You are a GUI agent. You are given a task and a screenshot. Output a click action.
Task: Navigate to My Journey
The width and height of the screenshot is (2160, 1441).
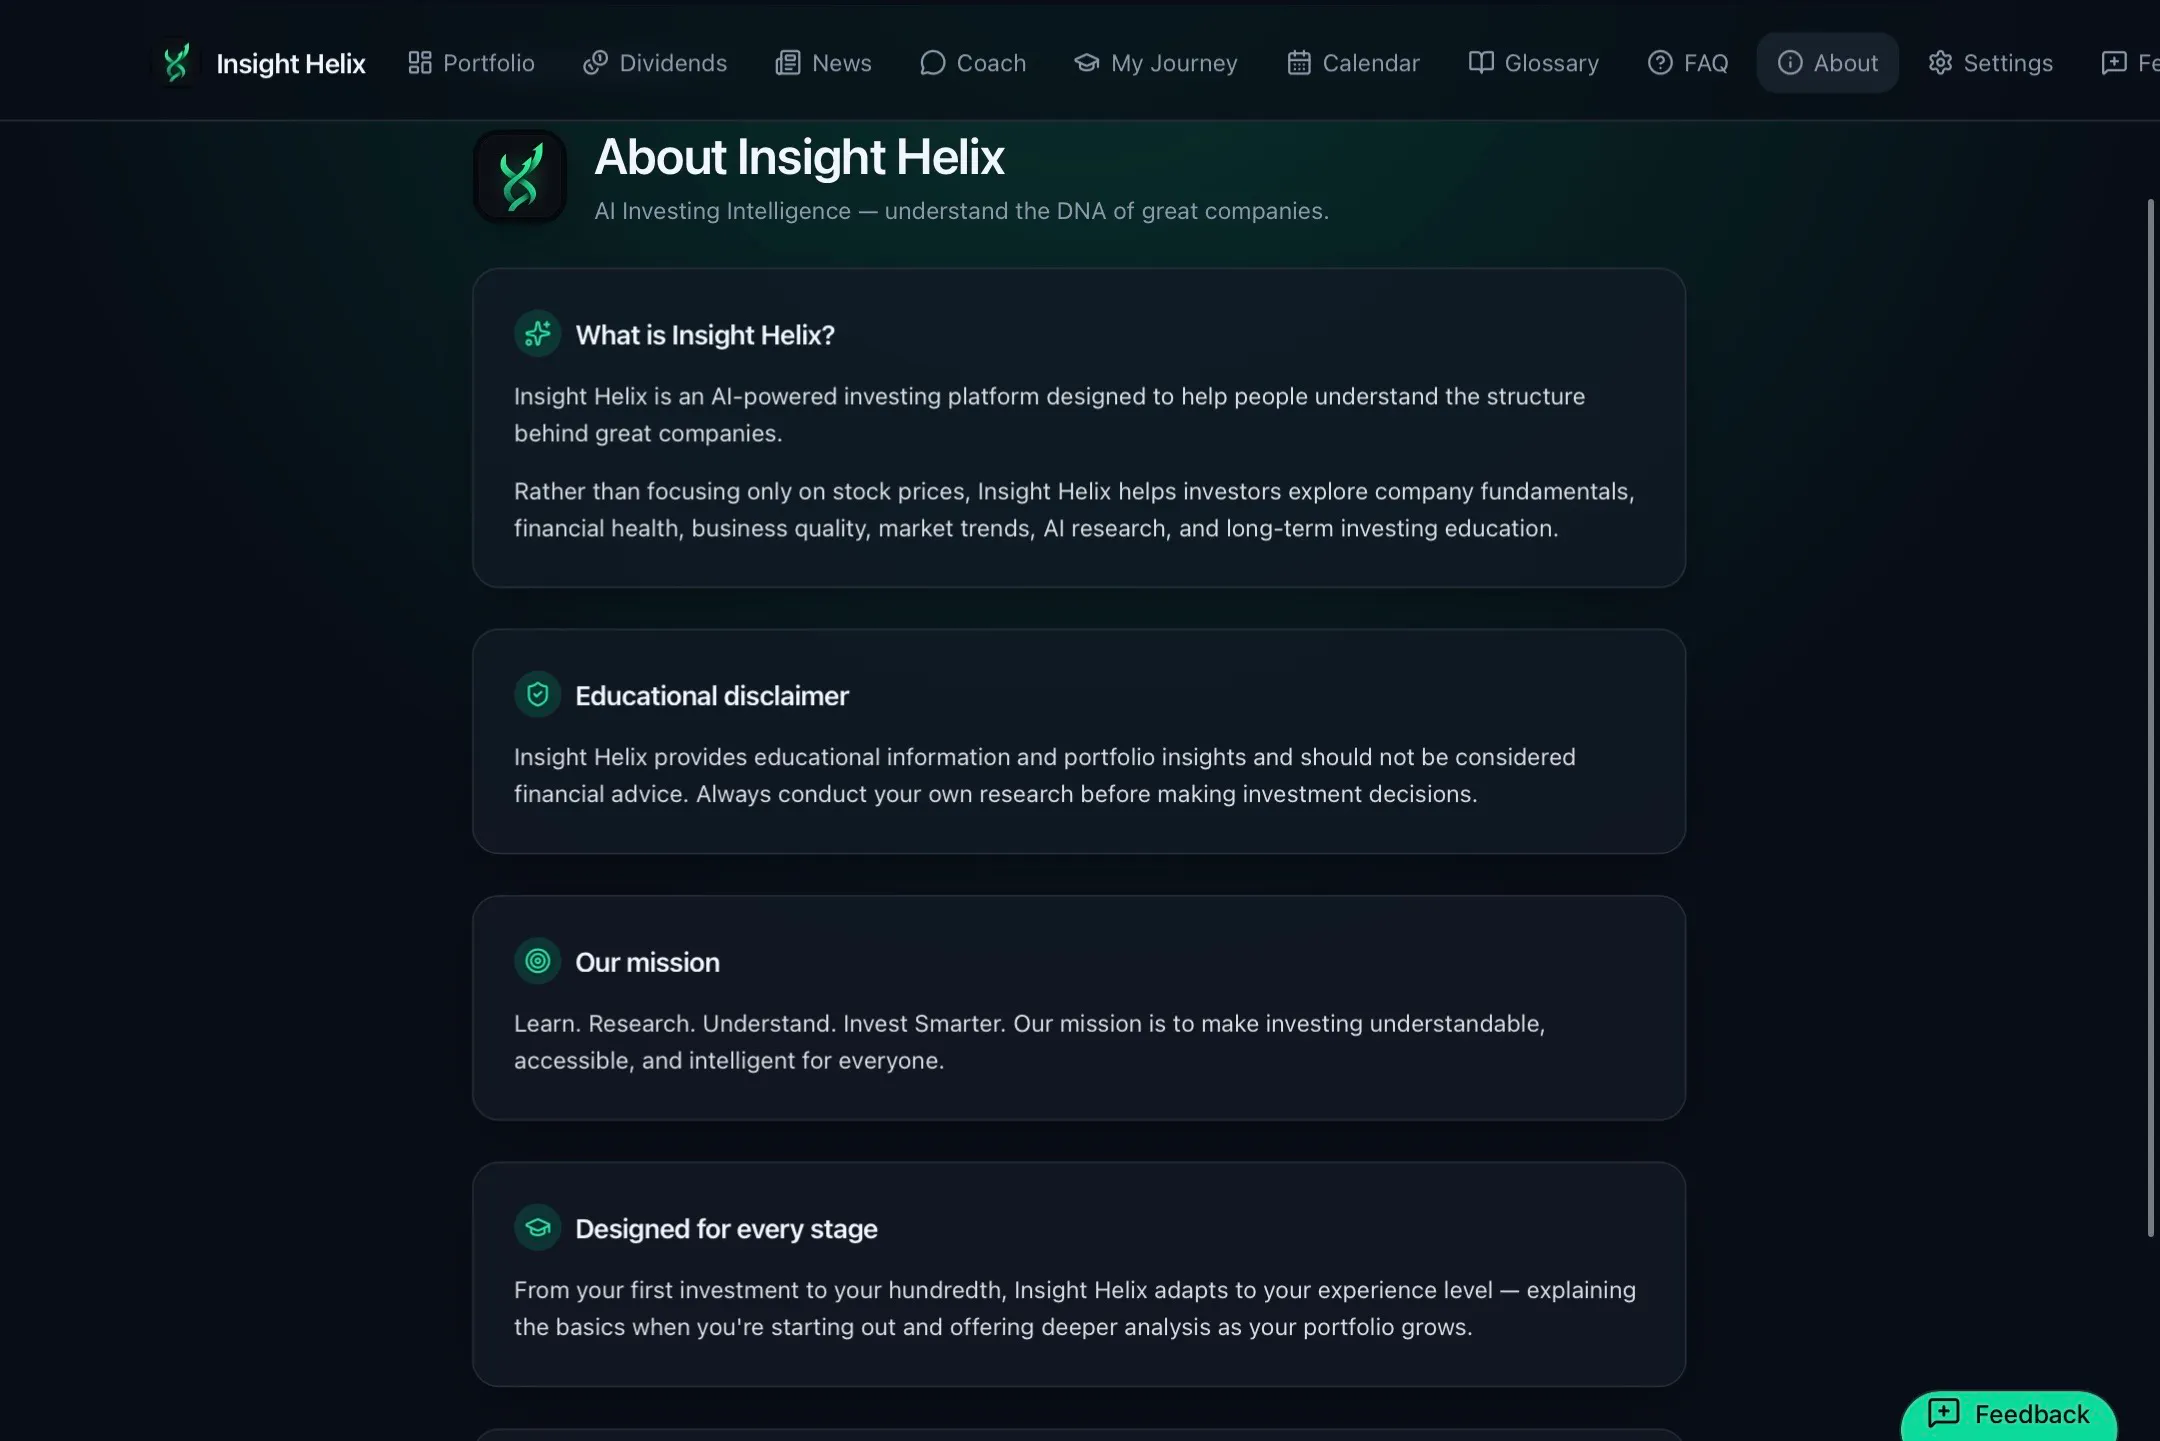pos(1156,63)
